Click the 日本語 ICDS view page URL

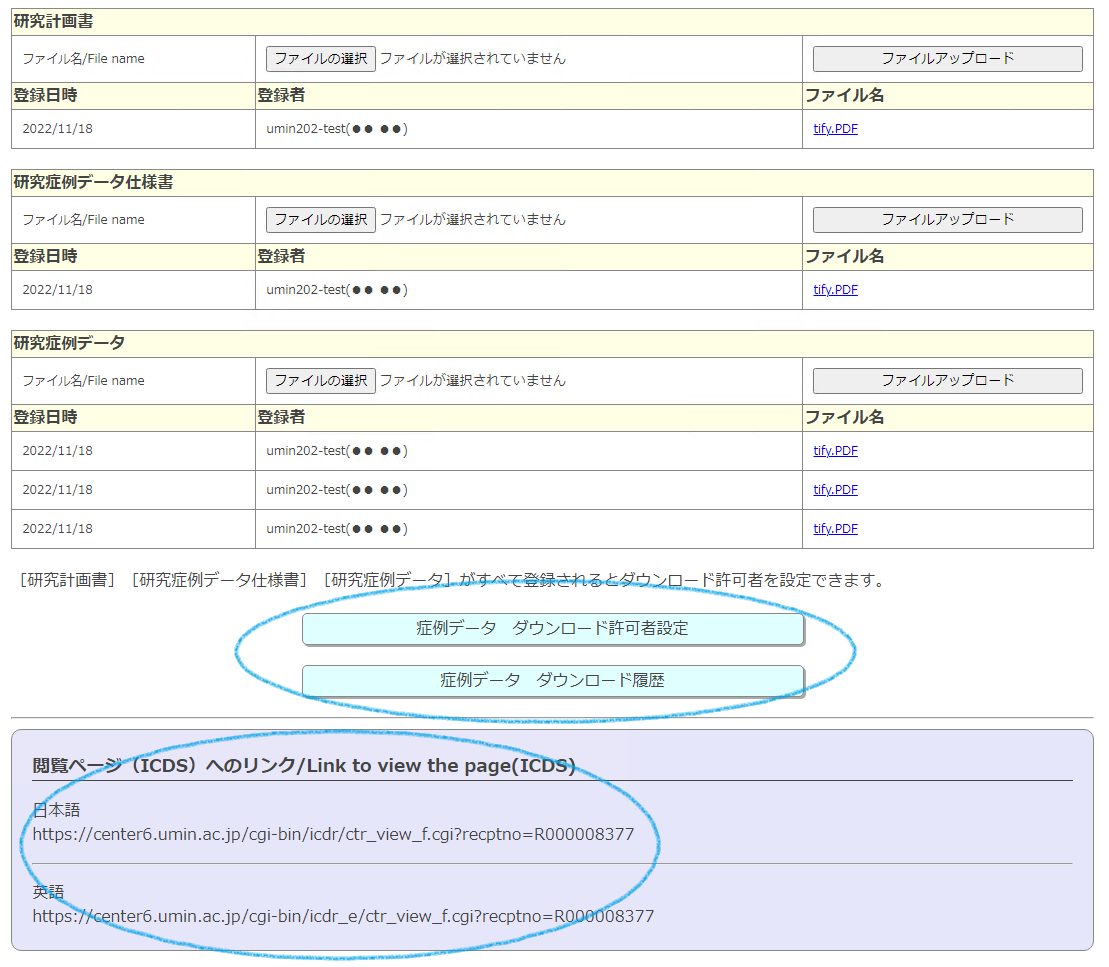[x=333, y=834]
